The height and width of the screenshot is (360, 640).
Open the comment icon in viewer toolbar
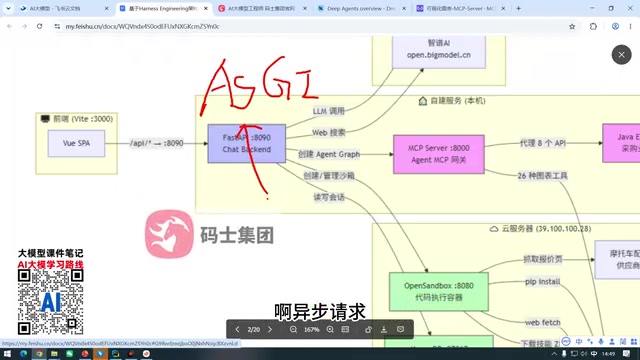coord(400,329)
